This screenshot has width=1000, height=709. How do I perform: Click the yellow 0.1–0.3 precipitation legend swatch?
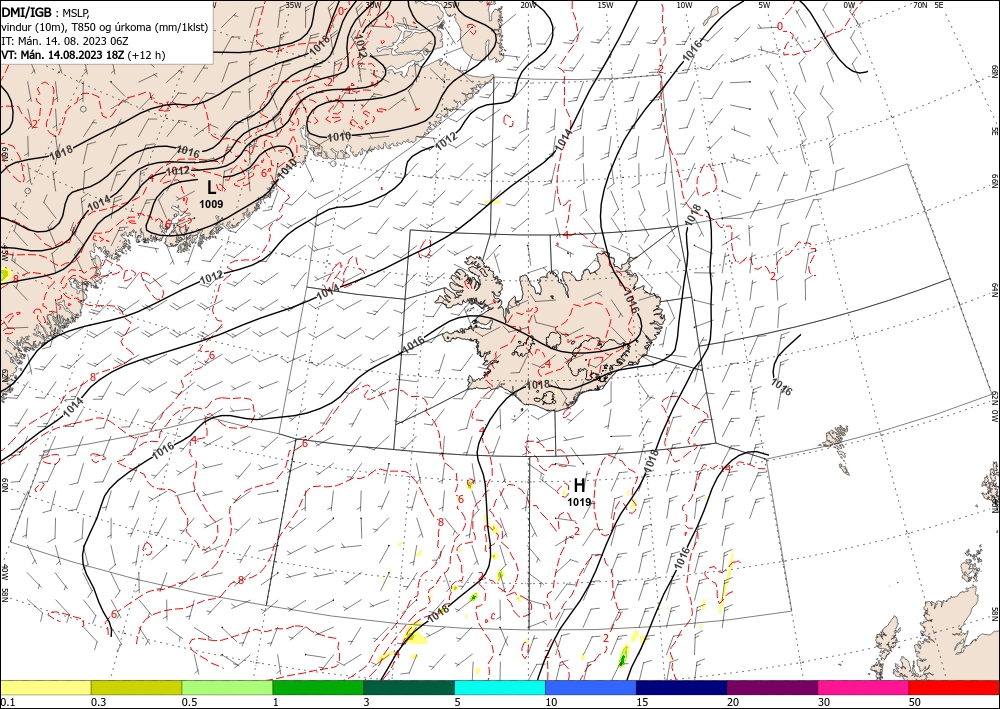point(45,687)
